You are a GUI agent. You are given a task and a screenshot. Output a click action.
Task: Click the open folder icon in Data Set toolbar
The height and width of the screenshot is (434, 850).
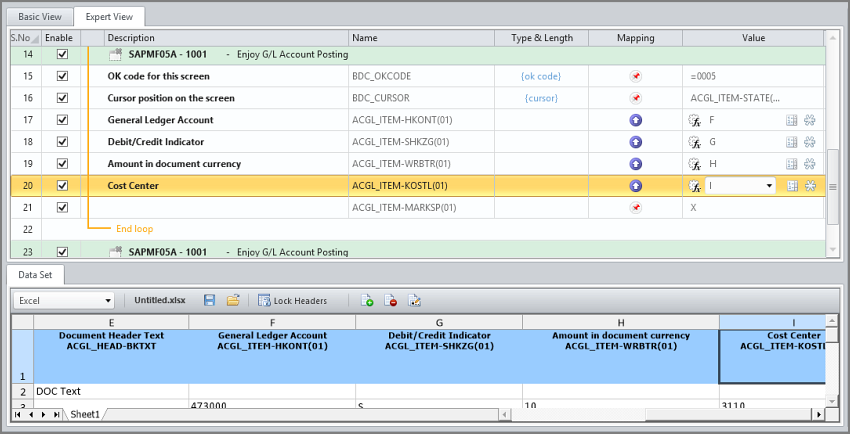[x=233, y=300]
